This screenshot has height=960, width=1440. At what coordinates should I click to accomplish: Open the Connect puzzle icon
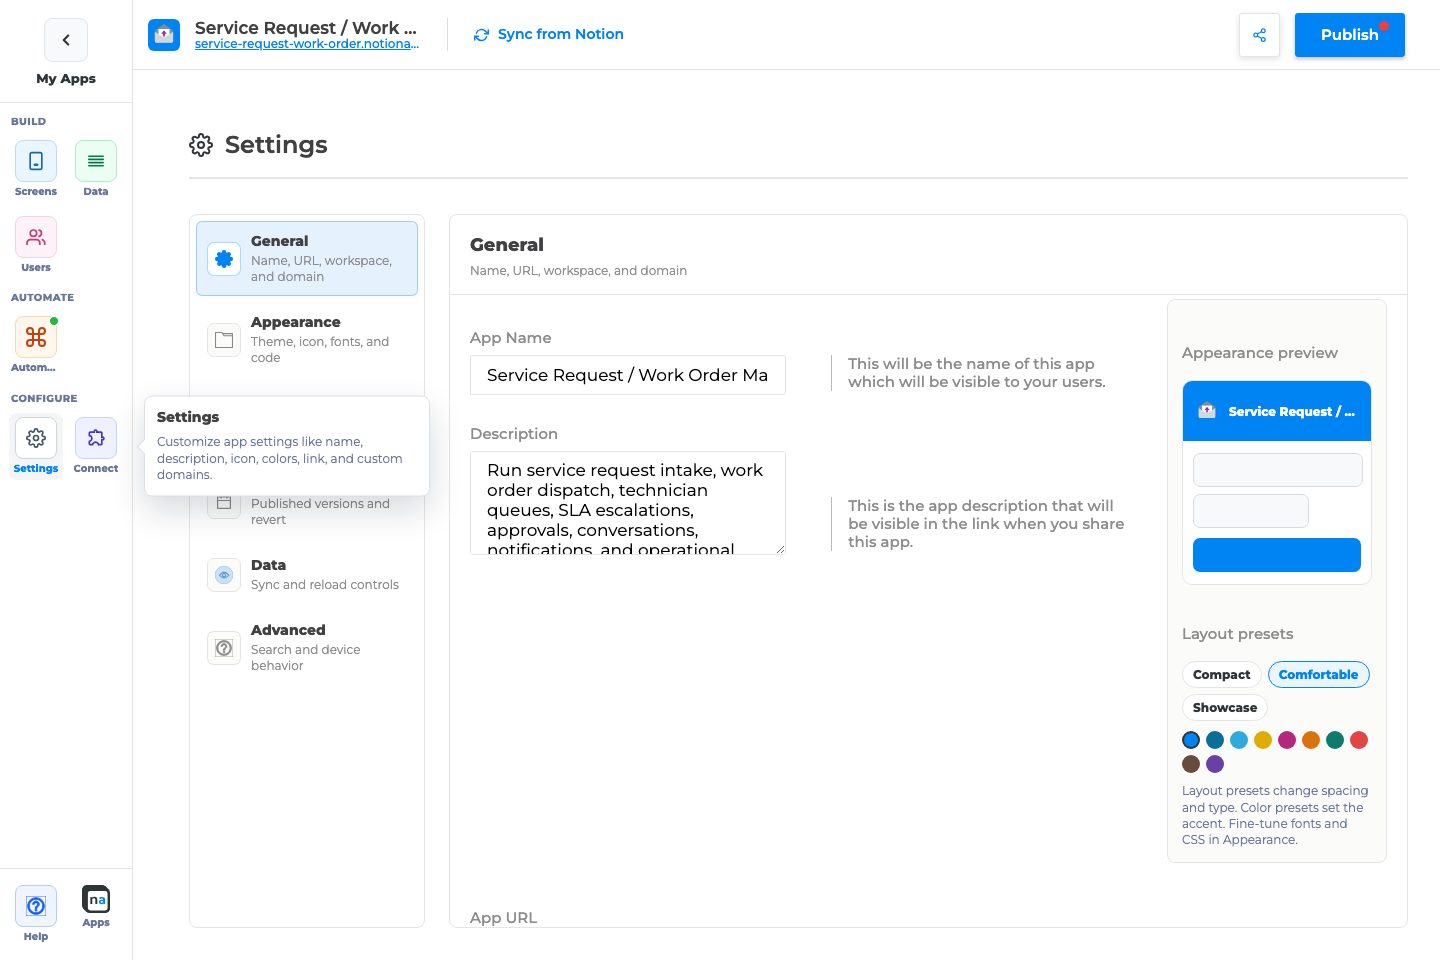point(96,438)
